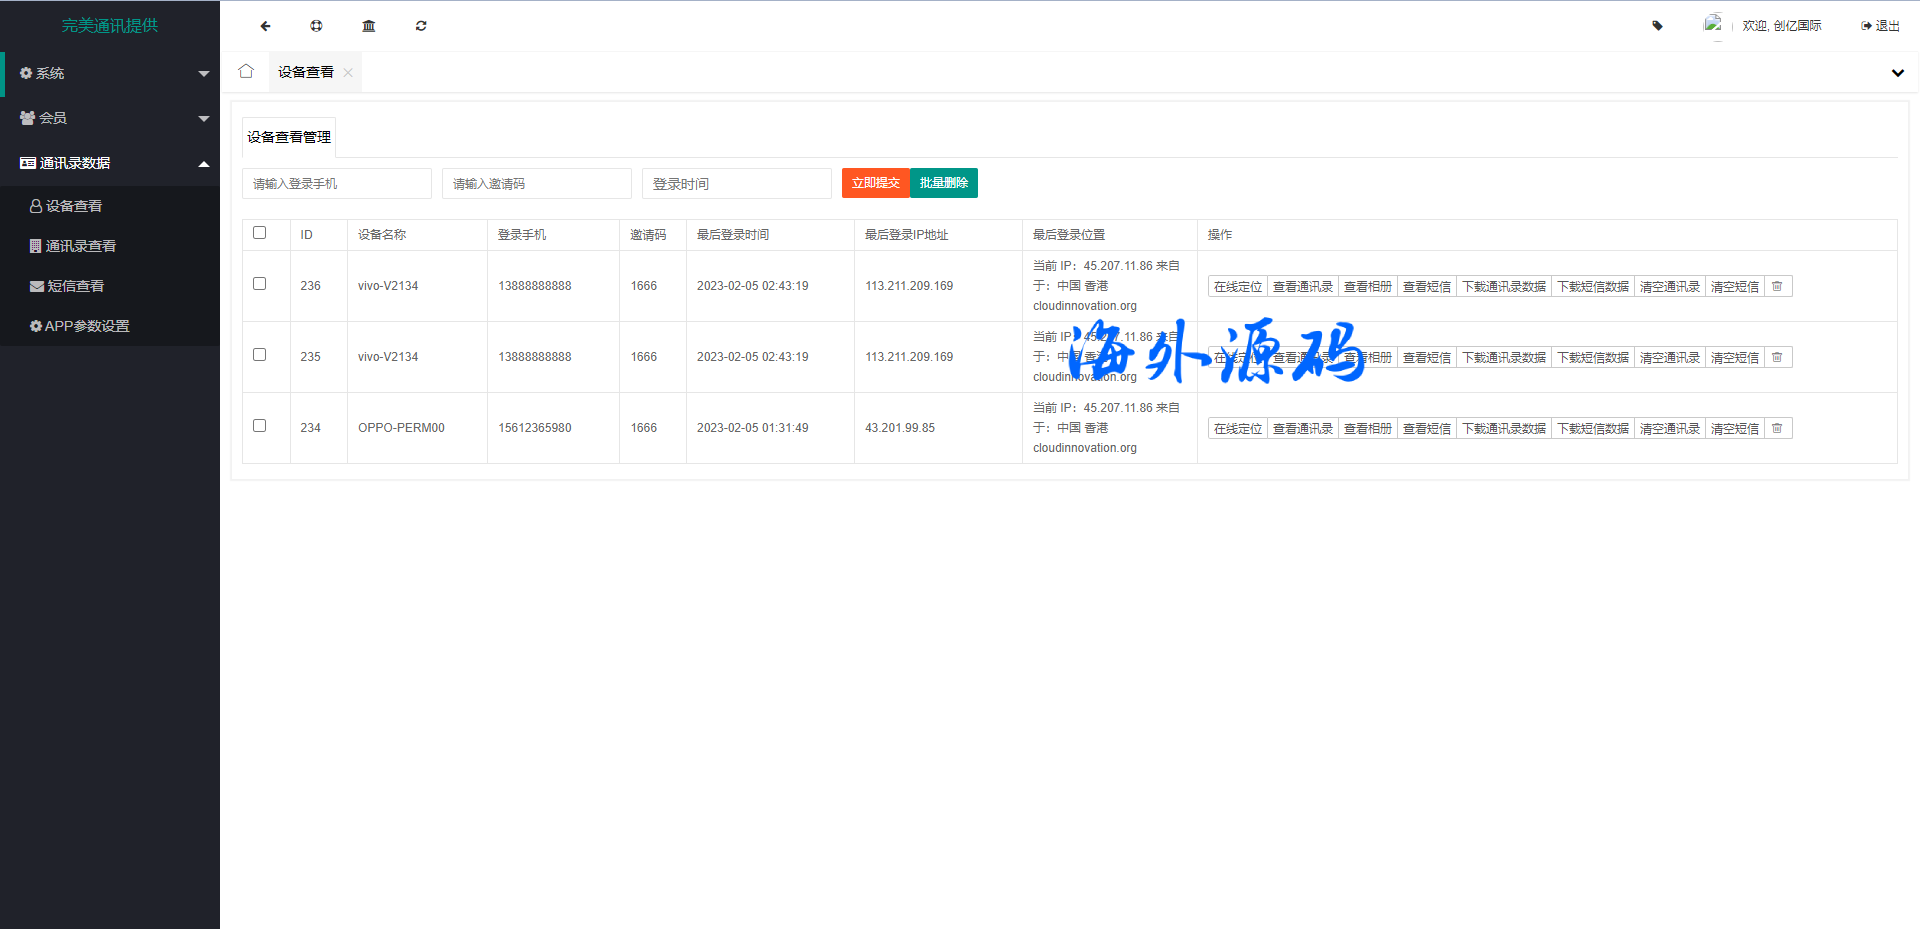Click the home icon beside the 设备查看 tab

click(x=246, y=71)
